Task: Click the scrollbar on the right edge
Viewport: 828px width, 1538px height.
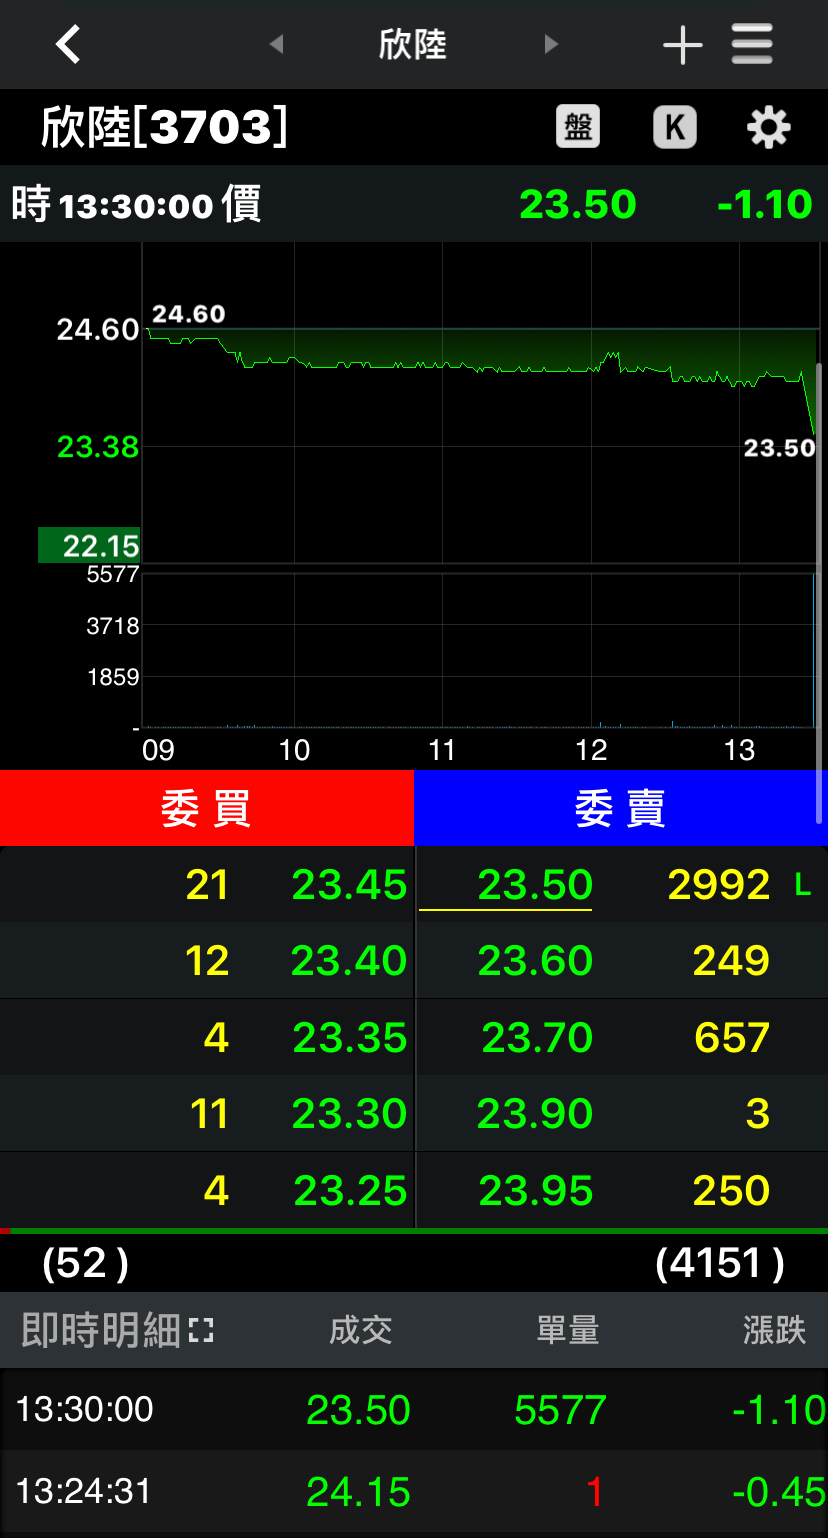Action: [819, 590]
